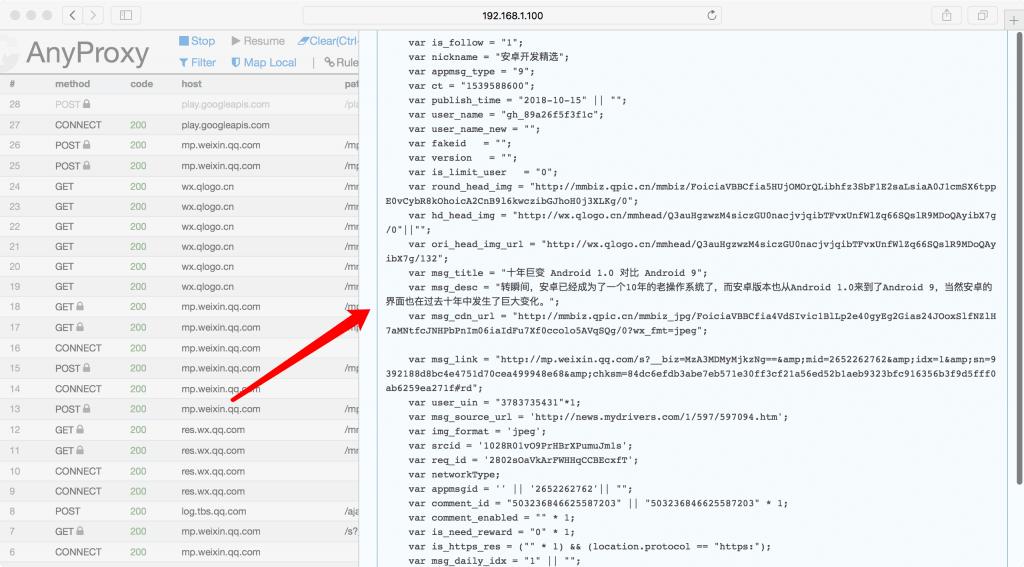This screenshot has width=1024, height=567.
Task: Select row 13 POST mp.weixin.qq.com
Action: 180,409
